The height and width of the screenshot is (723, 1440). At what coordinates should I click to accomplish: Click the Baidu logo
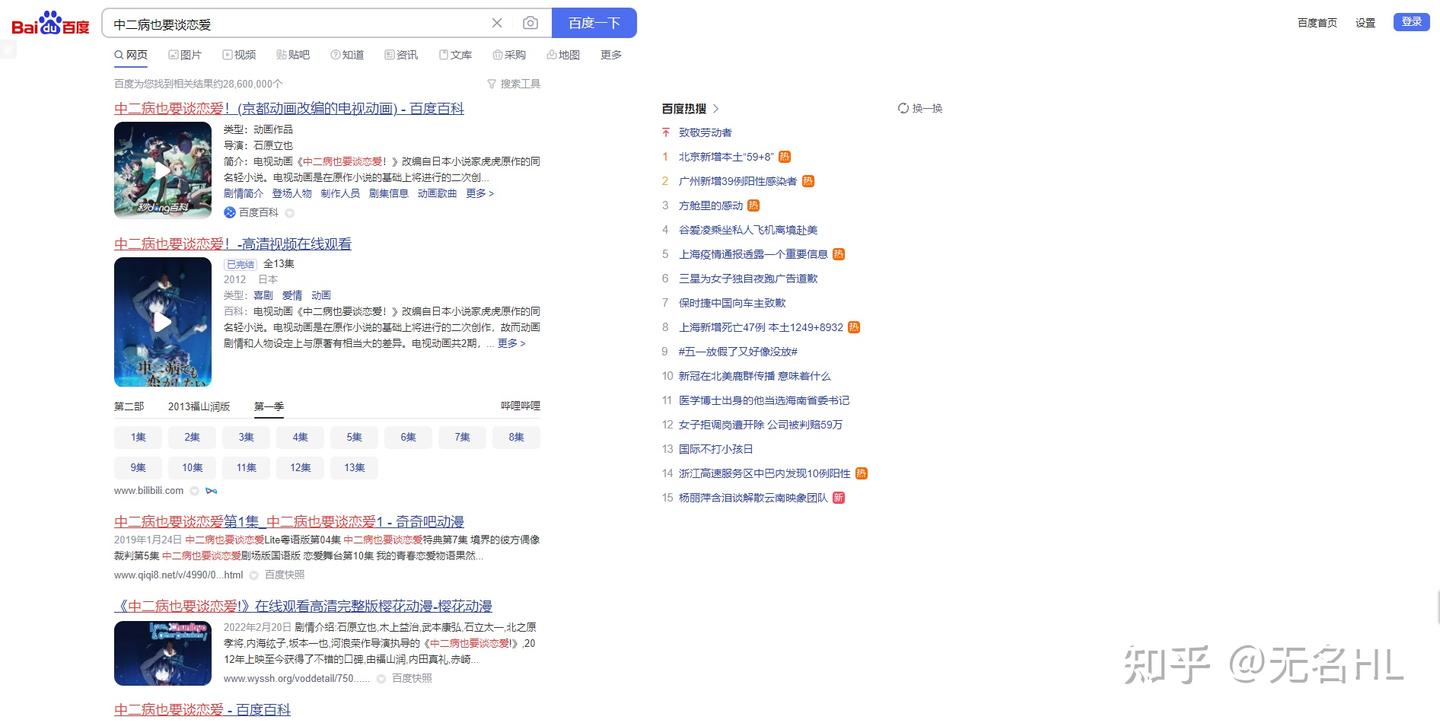pos(50,23)
